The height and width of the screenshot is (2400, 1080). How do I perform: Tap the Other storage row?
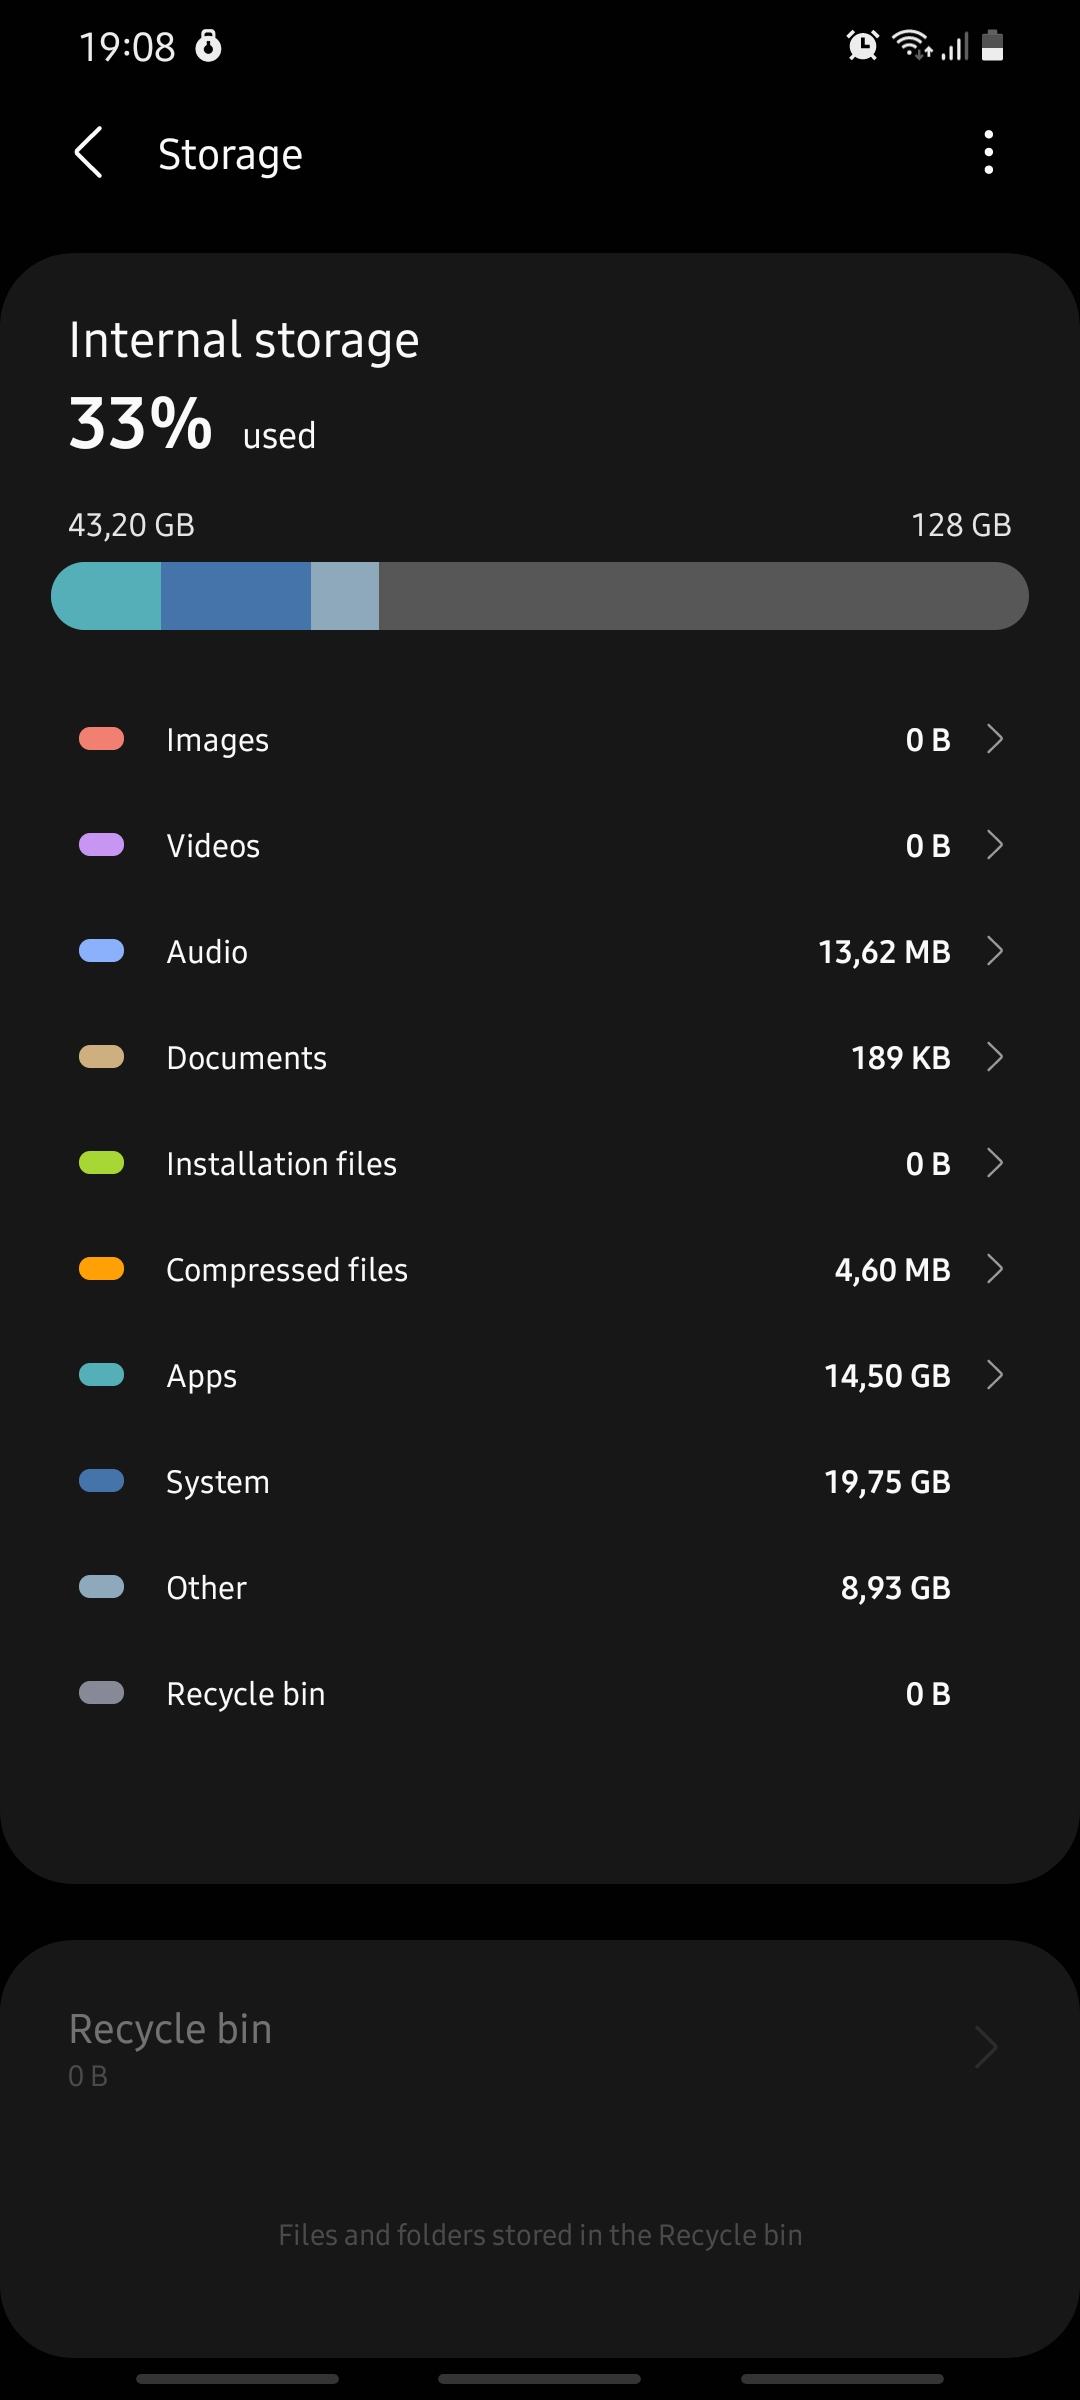click(540, 1587)
